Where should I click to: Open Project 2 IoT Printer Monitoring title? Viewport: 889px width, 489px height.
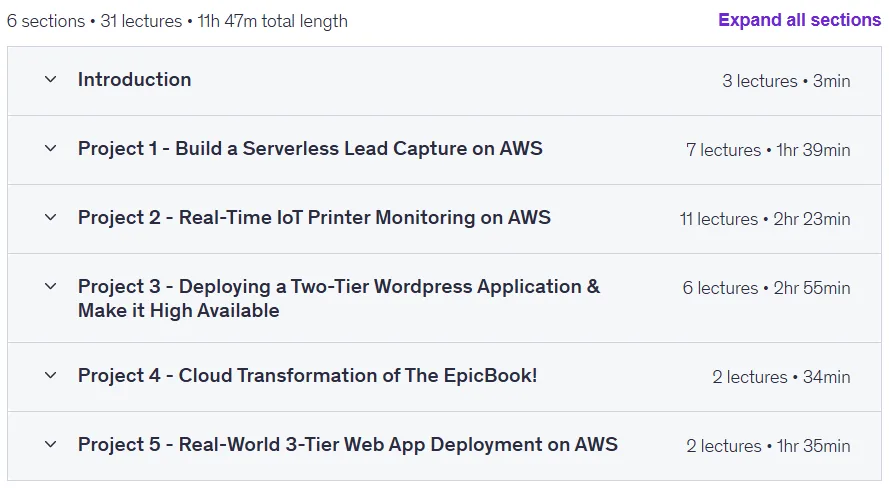point(314,217)
